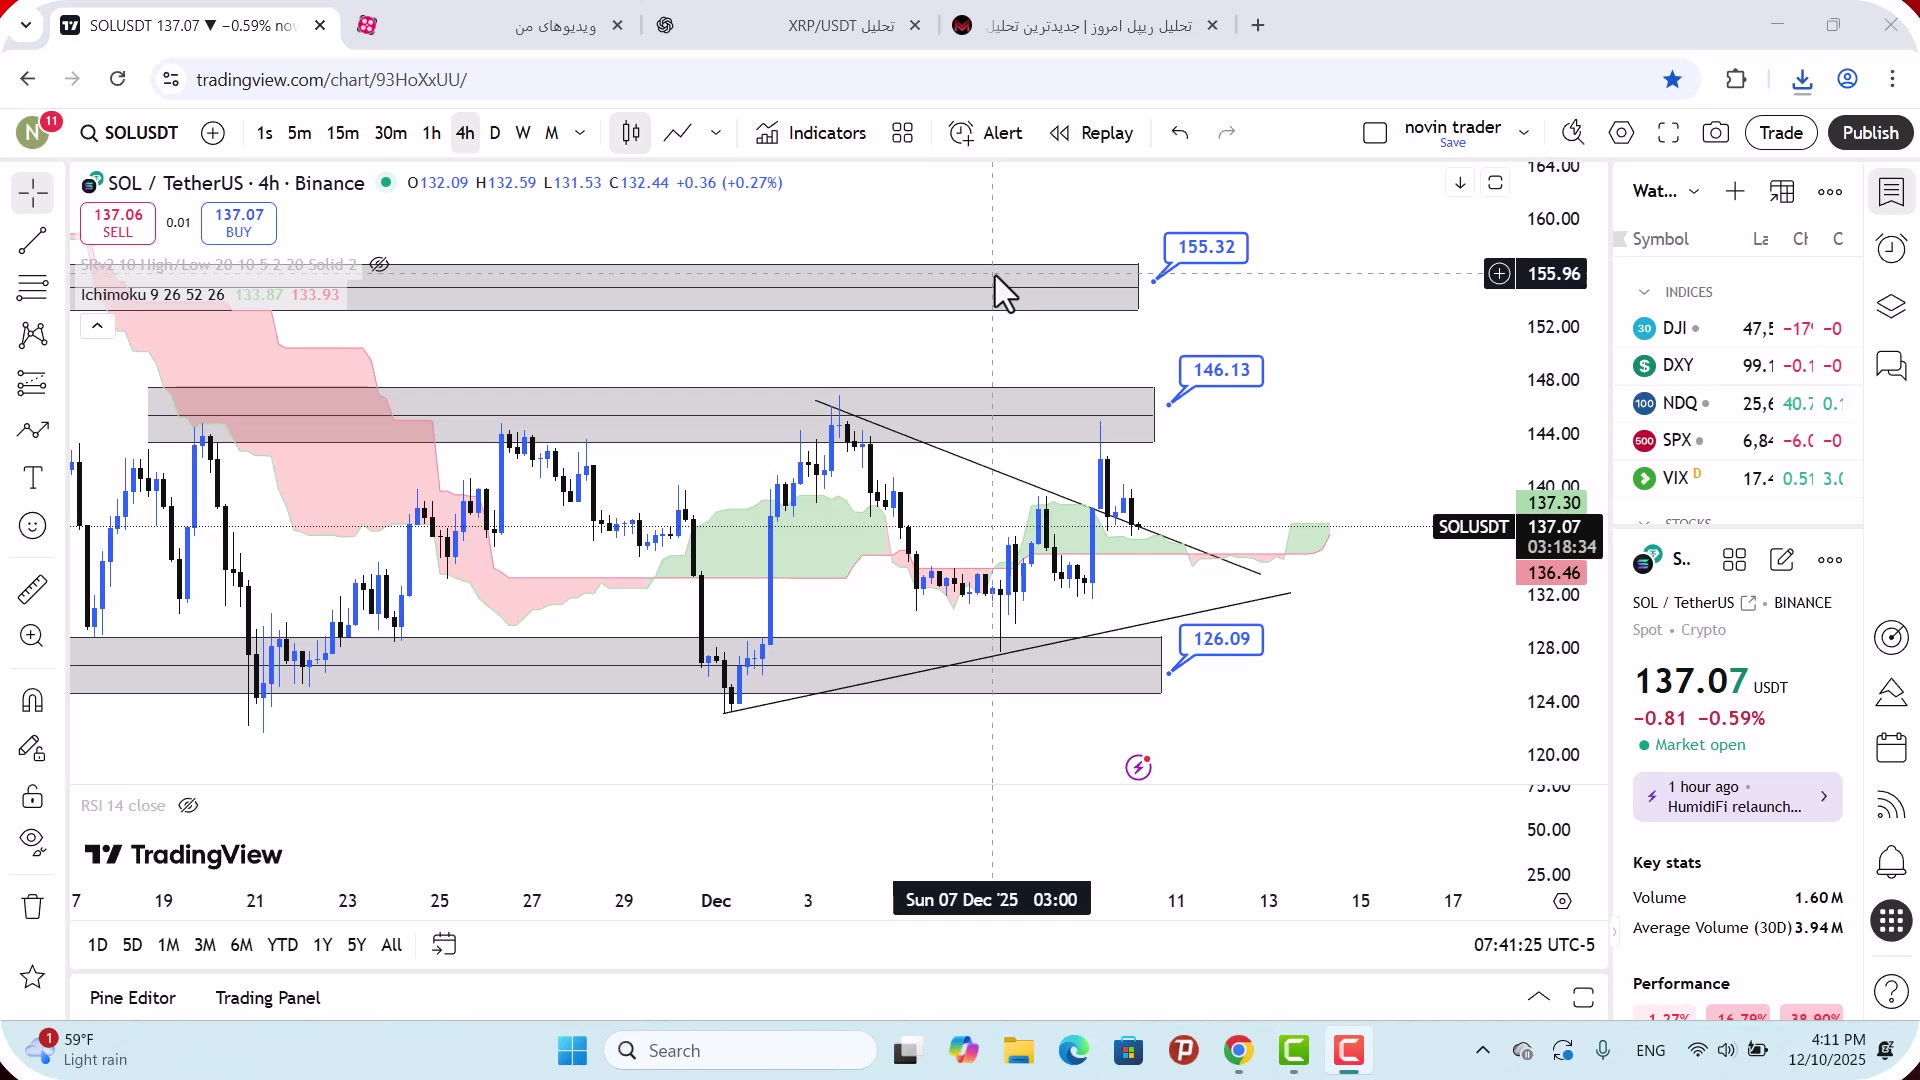Collapse the INDICES watchlist section

[x=1644, y=292]
